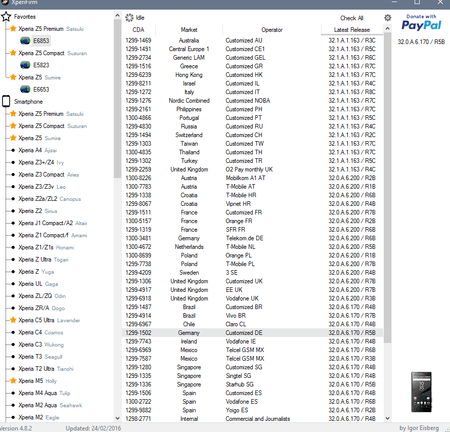The width and height of the screenshot is (450, 432).
Task: Select Xperia UL Gaga
Action: pyautogui.click(x=38, y=284)
